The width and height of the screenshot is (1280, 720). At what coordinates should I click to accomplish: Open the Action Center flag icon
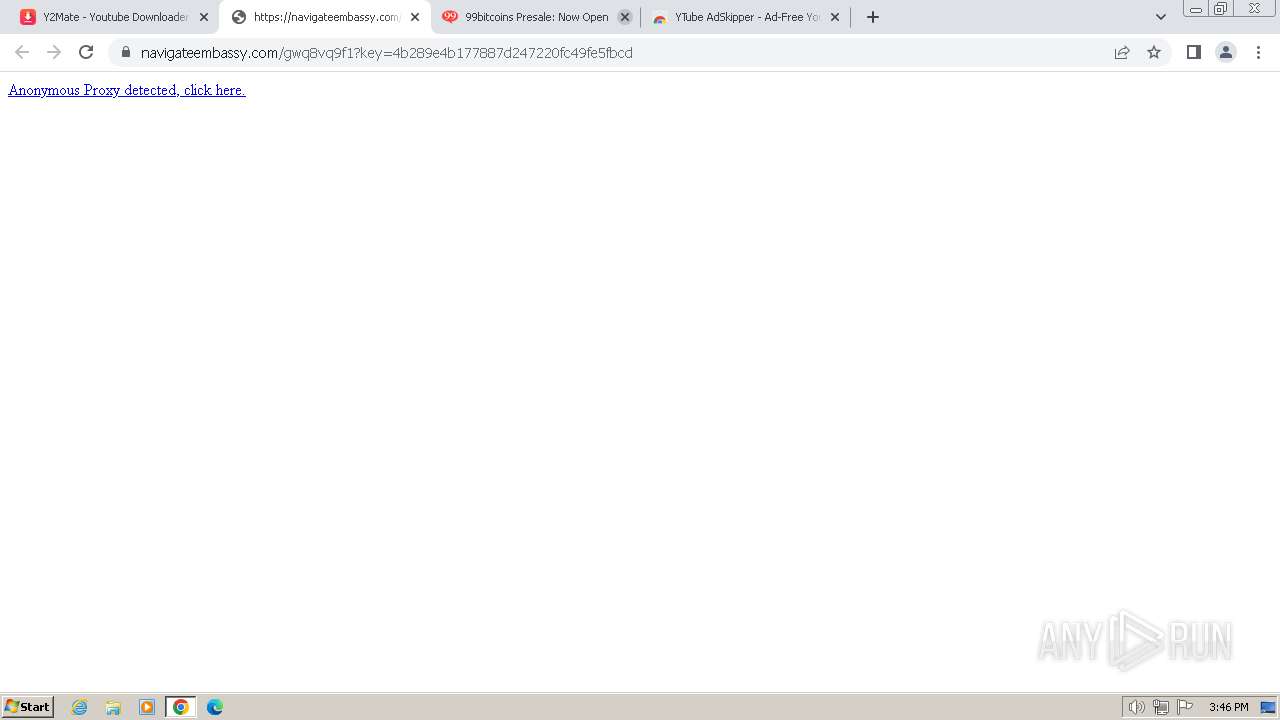(1185, 707)
